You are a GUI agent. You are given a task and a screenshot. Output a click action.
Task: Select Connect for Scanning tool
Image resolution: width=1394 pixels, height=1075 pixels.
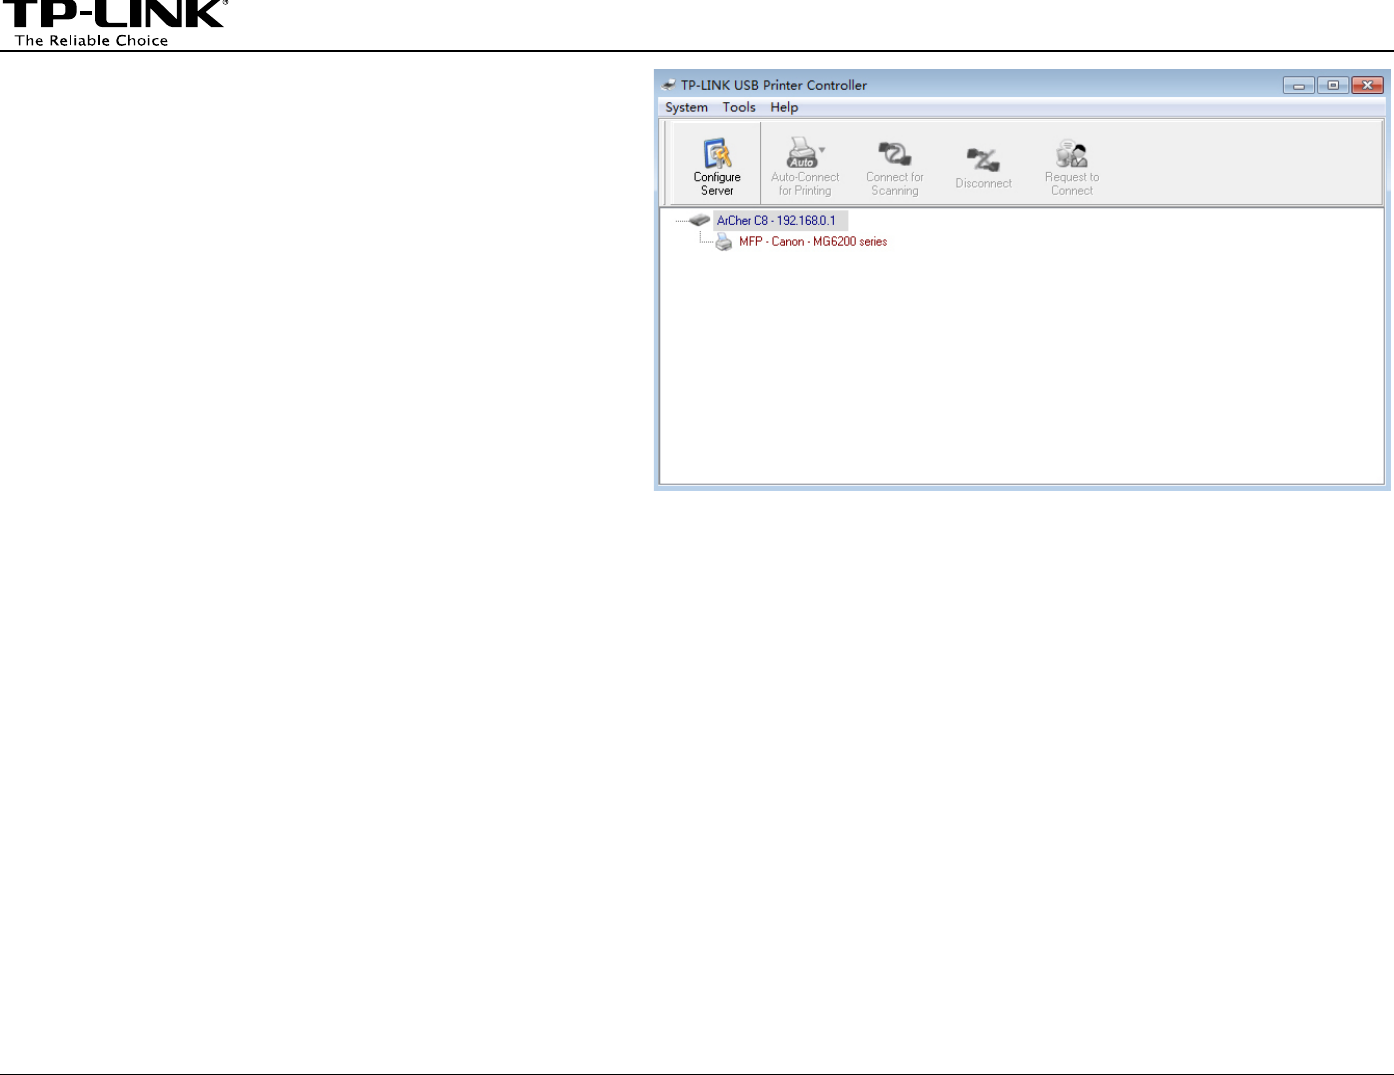coord(894,166)
